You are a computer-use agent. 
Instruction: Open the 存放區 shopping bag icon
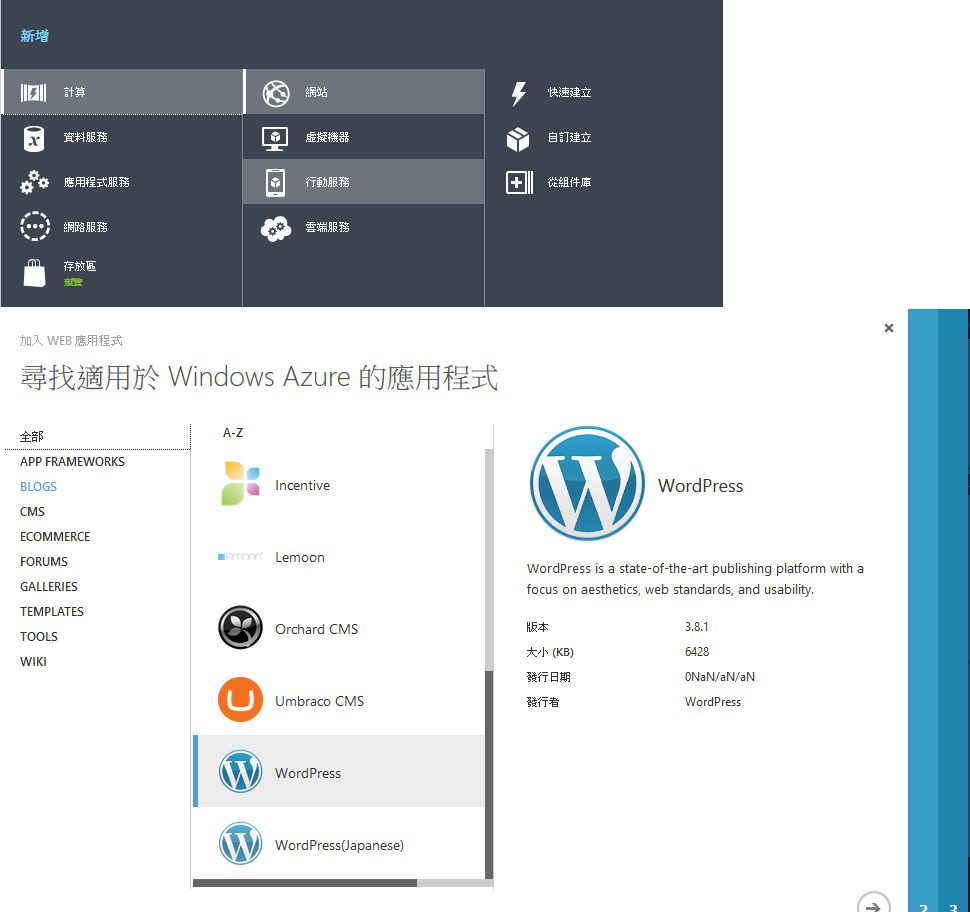pos(34,272)
